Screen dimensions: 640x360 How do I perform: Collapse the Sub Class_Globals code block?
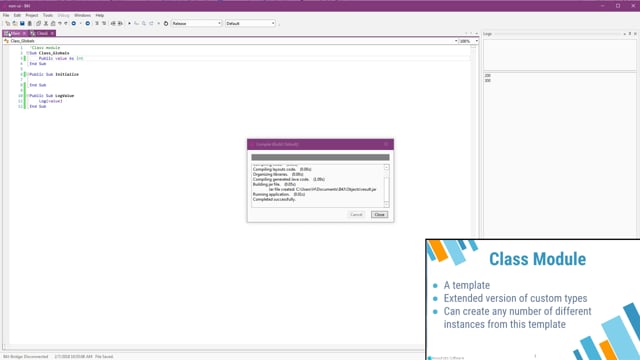[x=28, y=53]
